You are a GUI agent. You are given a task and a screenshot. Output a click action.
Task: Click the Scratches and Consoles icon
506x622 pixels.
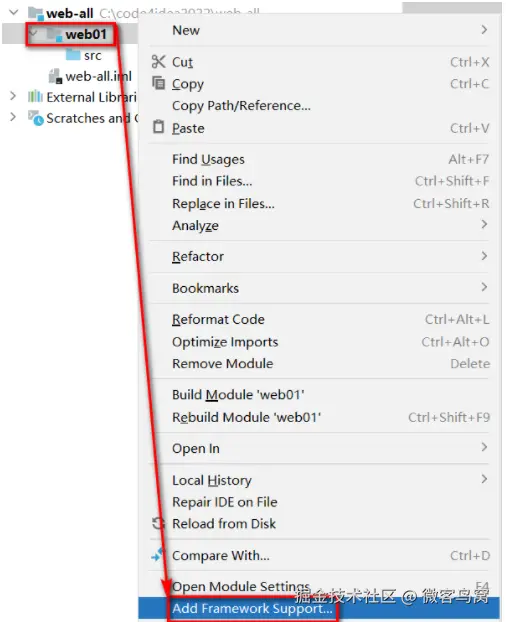coord(36,118)
